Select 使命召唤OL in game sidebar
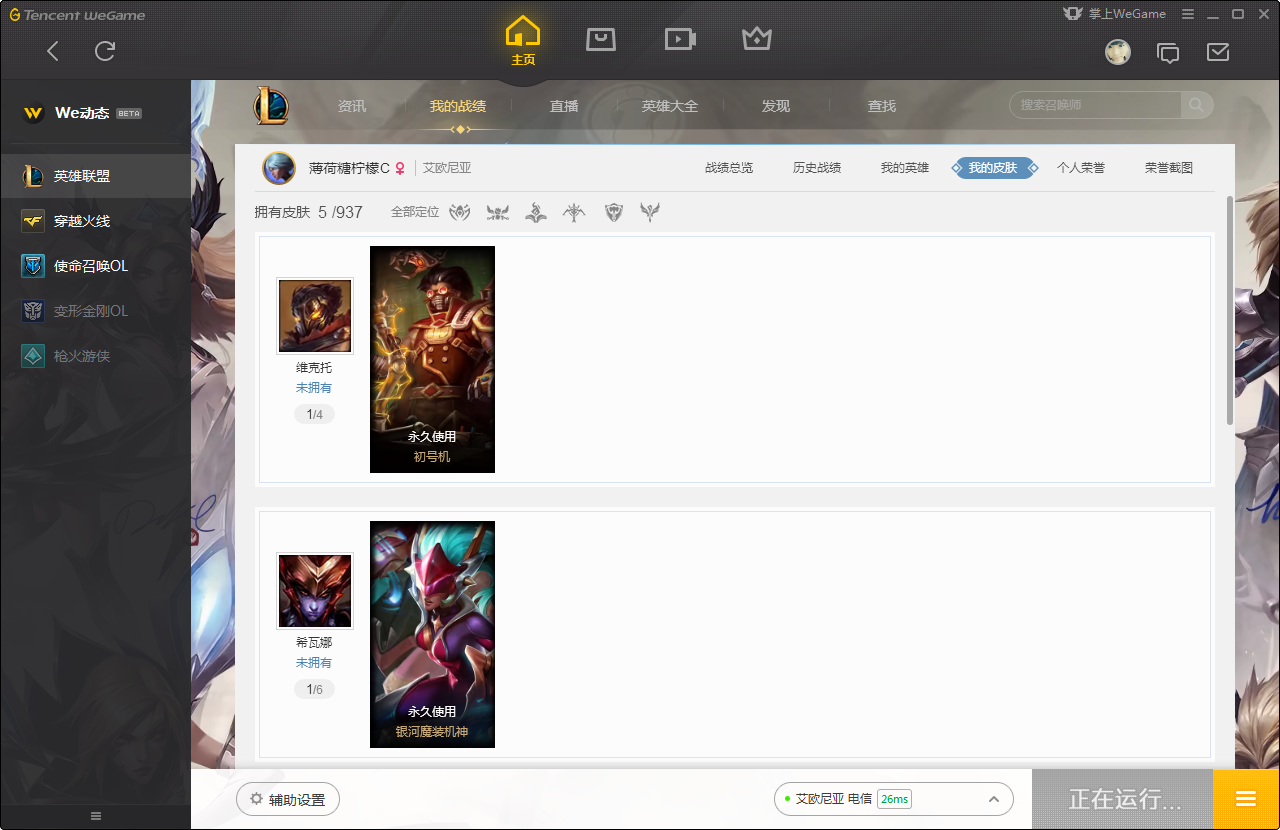The width and height of the screenshot is (1280, 830). point(95,266)
